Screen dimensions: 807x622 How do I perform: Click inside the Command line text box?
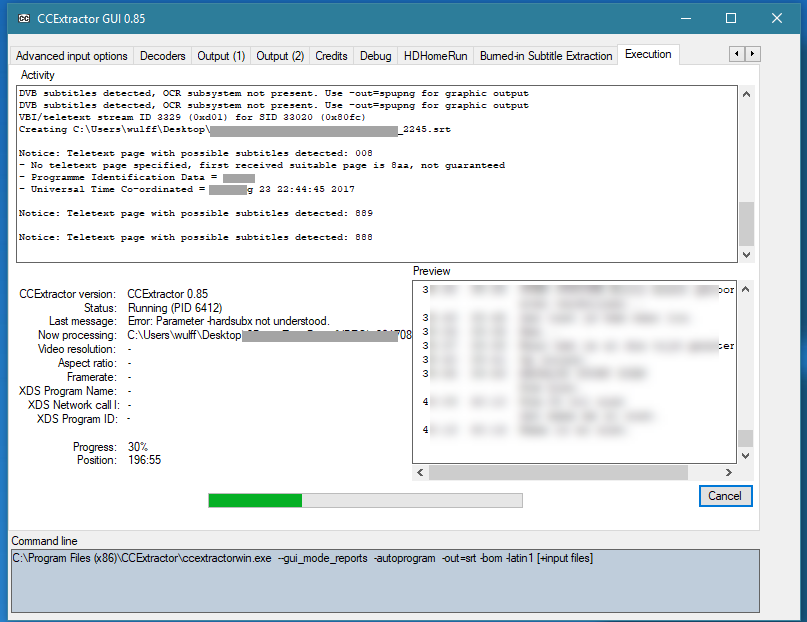(385, 581)
